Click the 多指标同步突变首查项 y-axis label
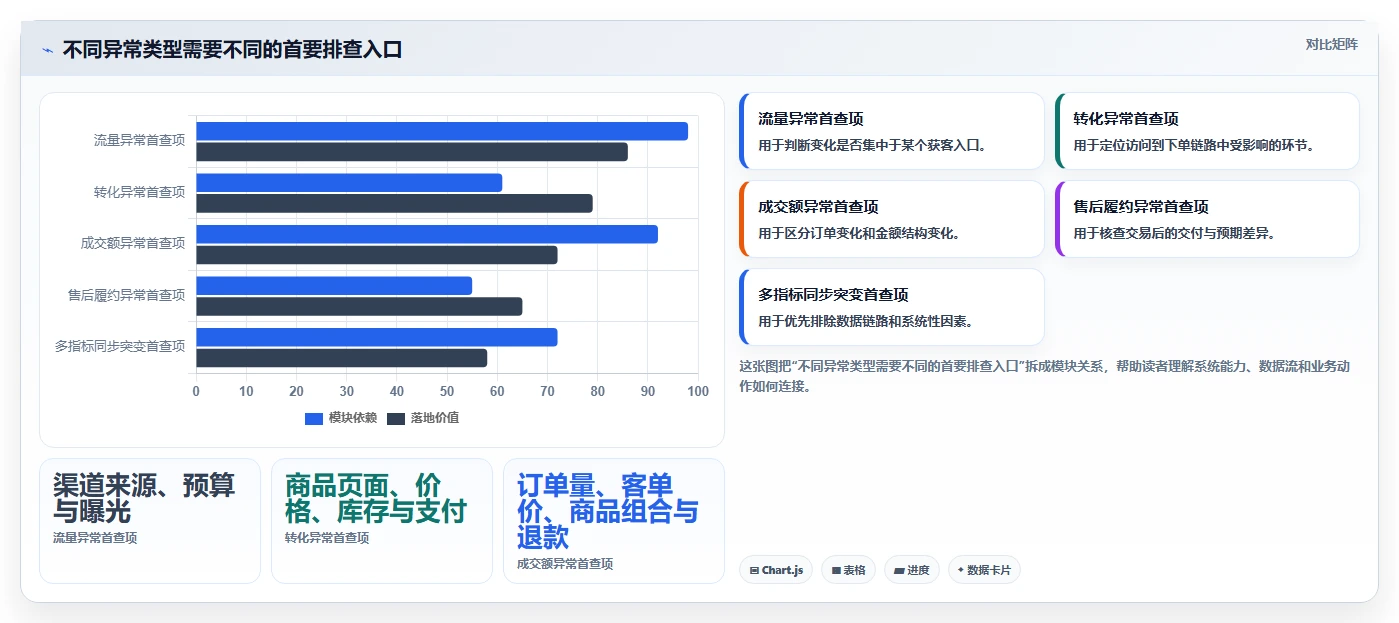Screen dimensions: 1399x623 tap(120, 346)
